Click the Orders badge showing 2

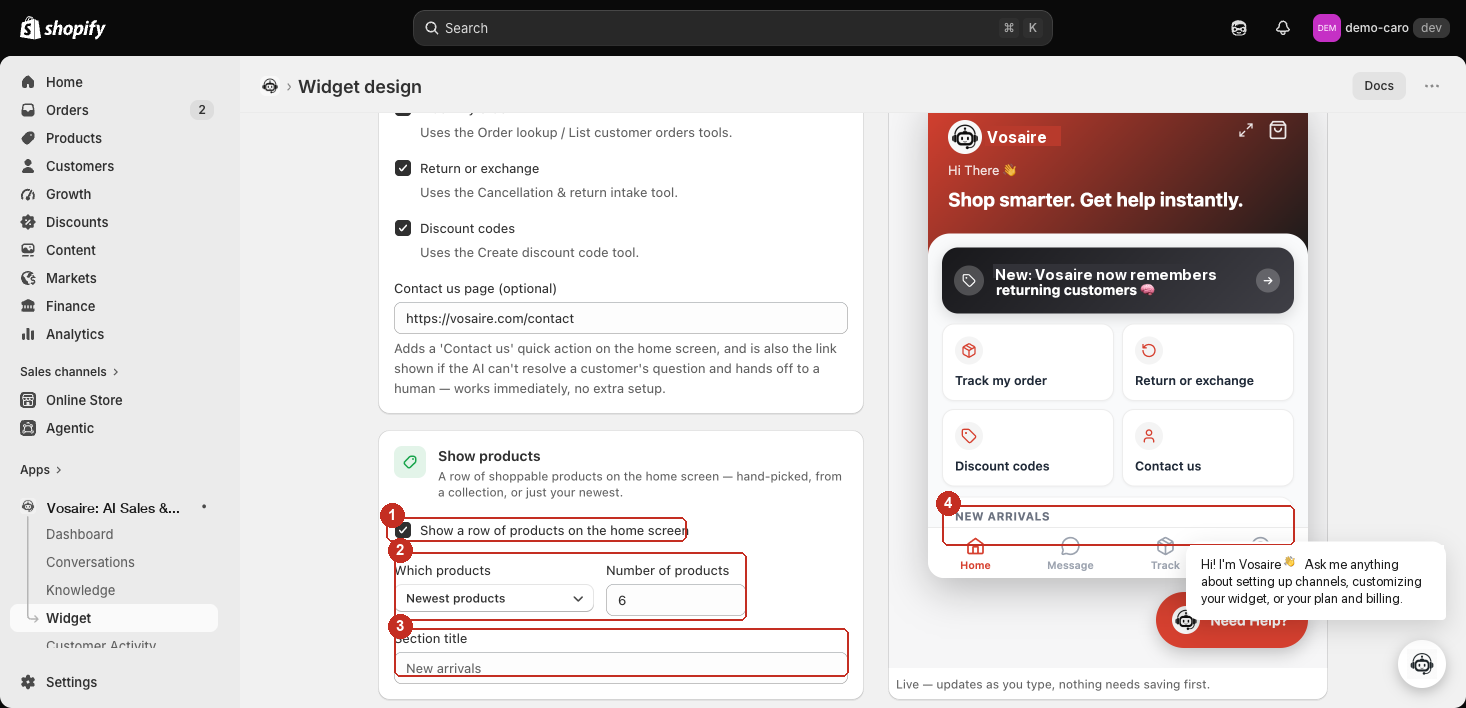point(202,110)
